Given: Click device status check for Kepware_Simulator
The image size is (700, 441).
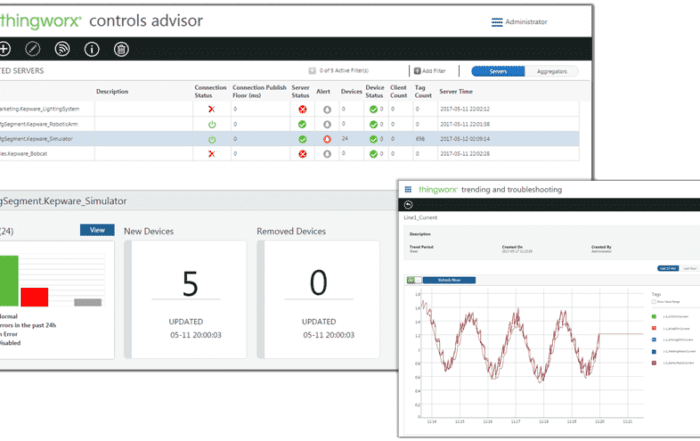Looking at the screenshot, I should 373,139.
